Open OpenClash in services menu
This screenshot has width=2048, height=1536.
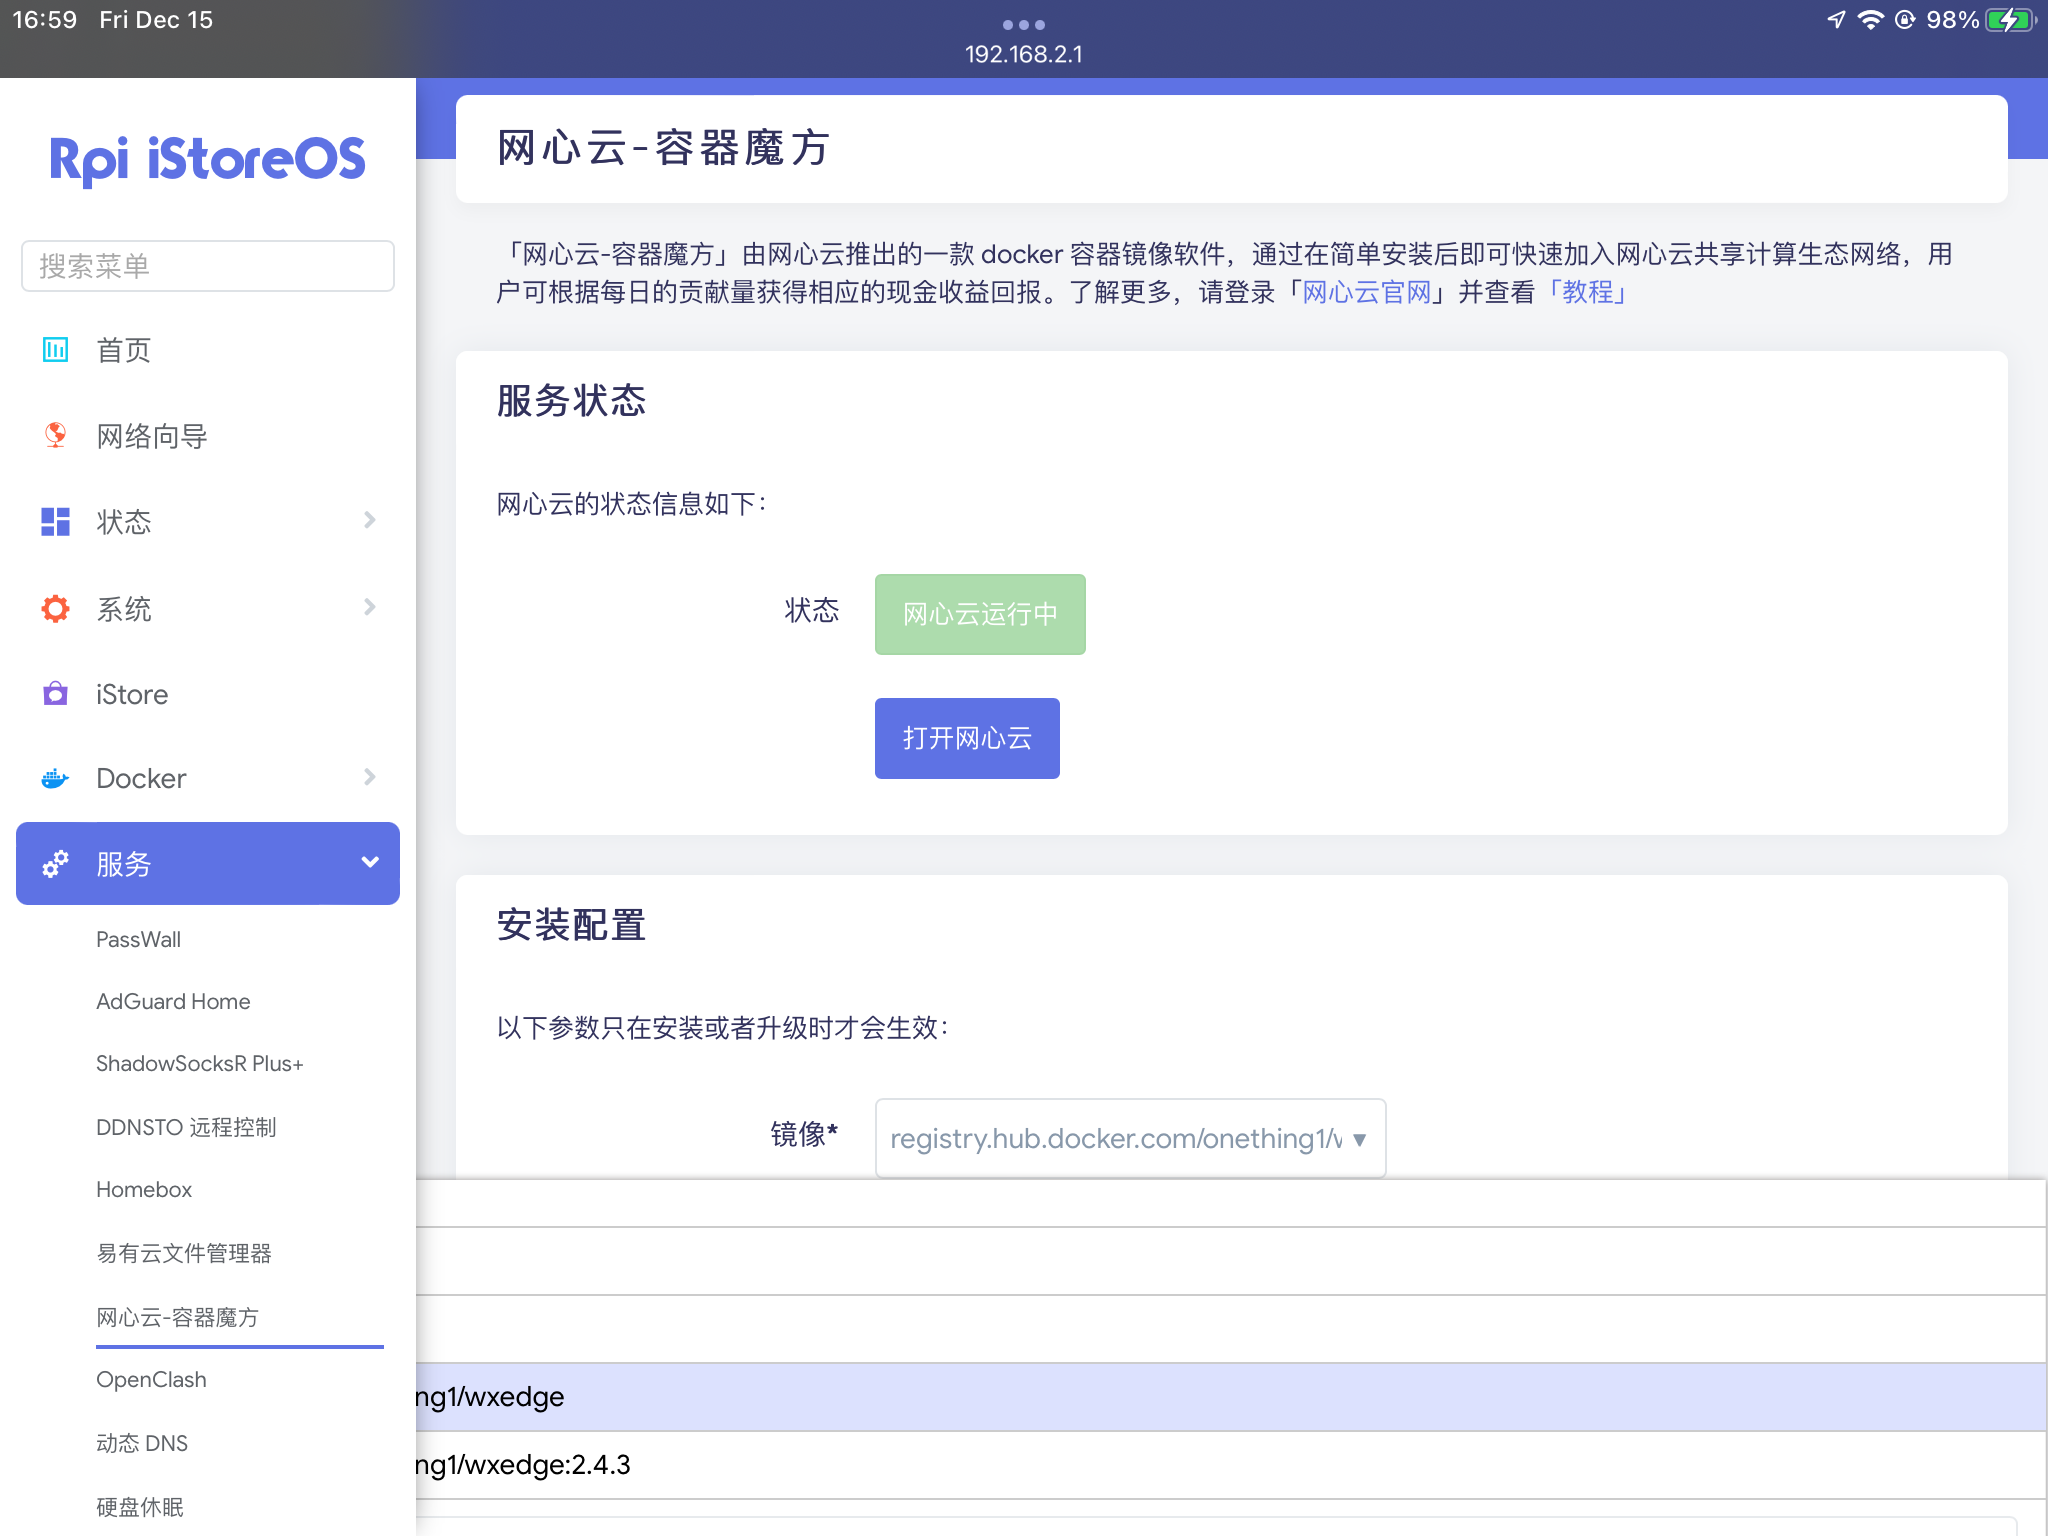[x=151, y=1380]
